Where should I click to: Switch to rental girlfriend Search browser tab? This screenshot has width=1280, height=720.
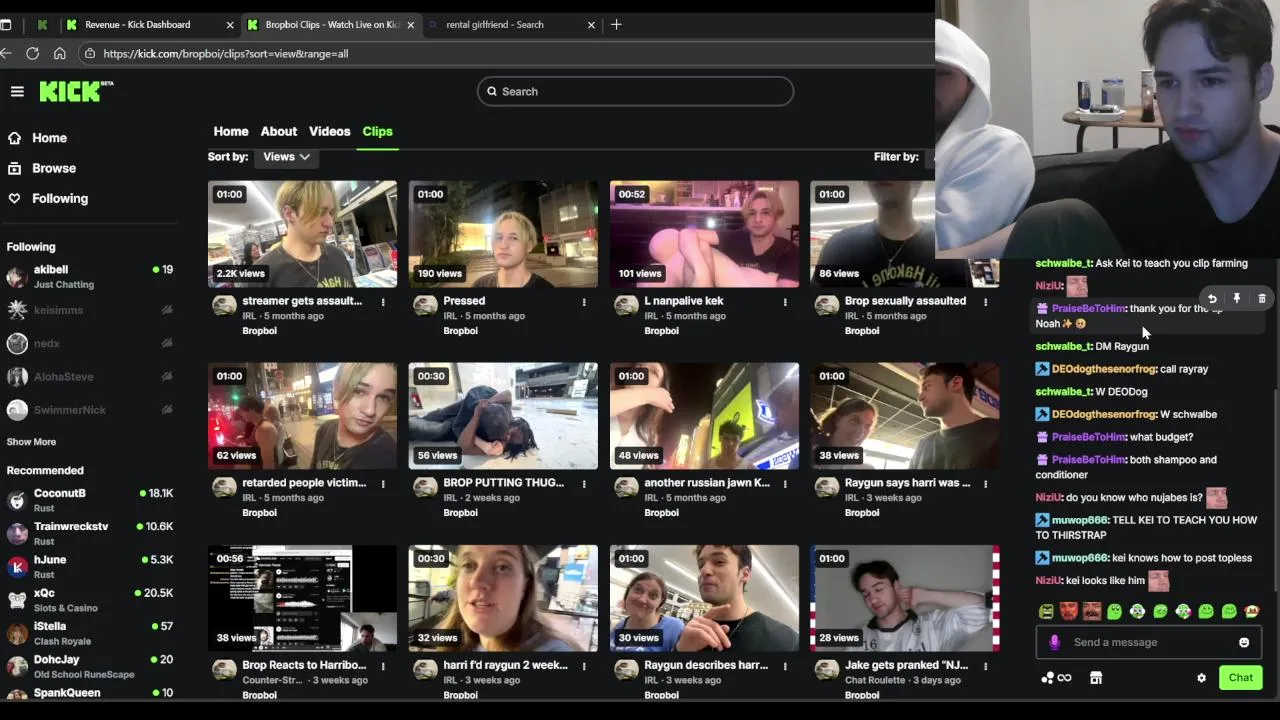510,25
